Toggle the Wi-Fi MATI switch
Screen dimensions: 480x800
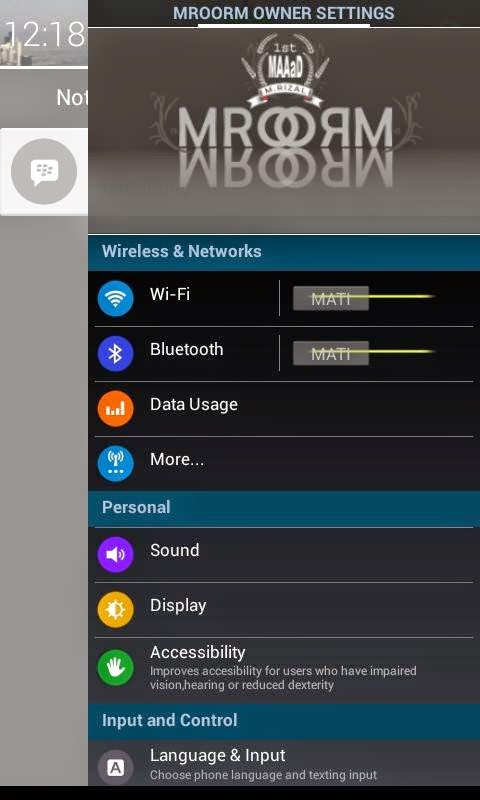tap(331, 298)
